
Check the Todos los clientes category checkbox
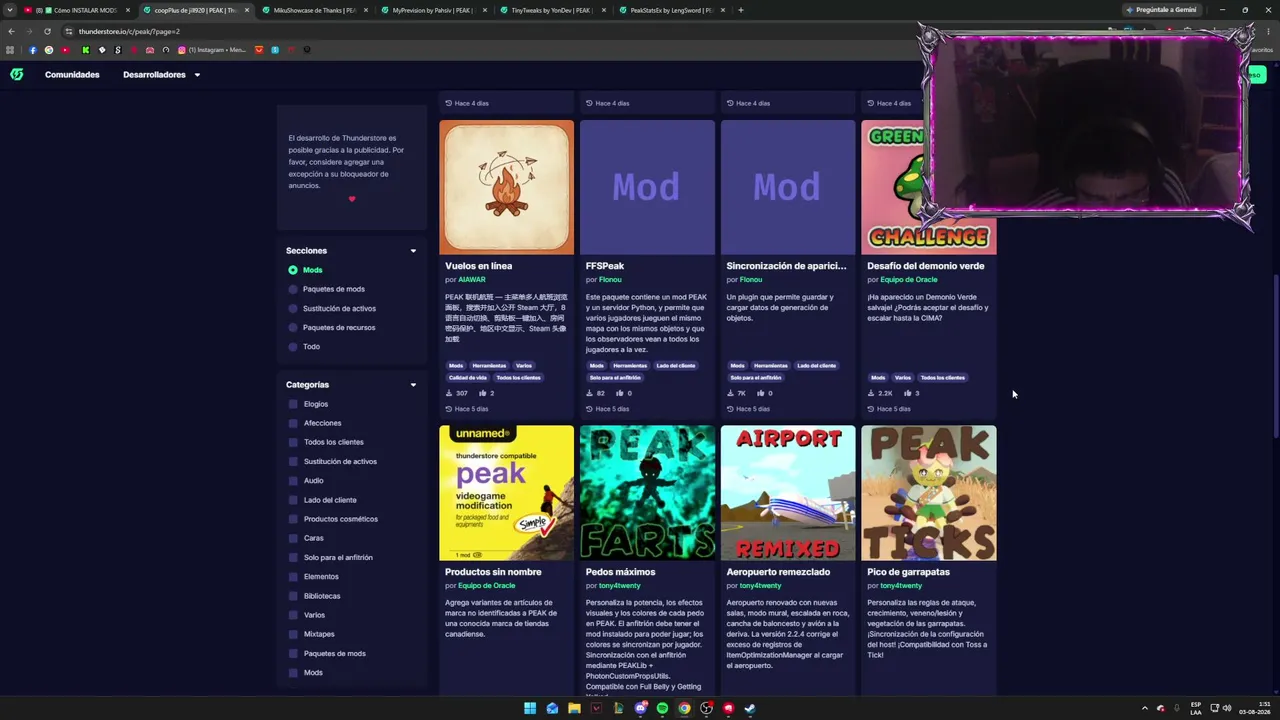click(293, 442)
